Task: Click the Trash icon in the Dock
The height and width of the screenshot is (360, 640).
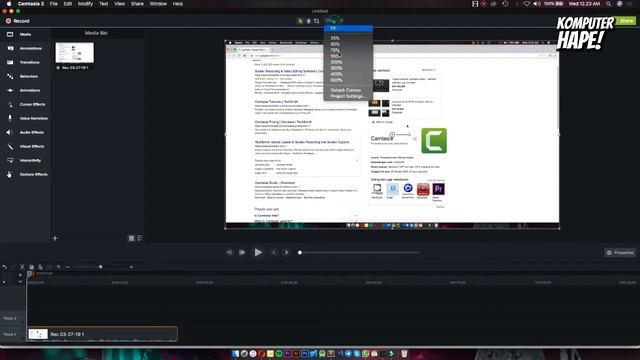Action: point(404,353)
